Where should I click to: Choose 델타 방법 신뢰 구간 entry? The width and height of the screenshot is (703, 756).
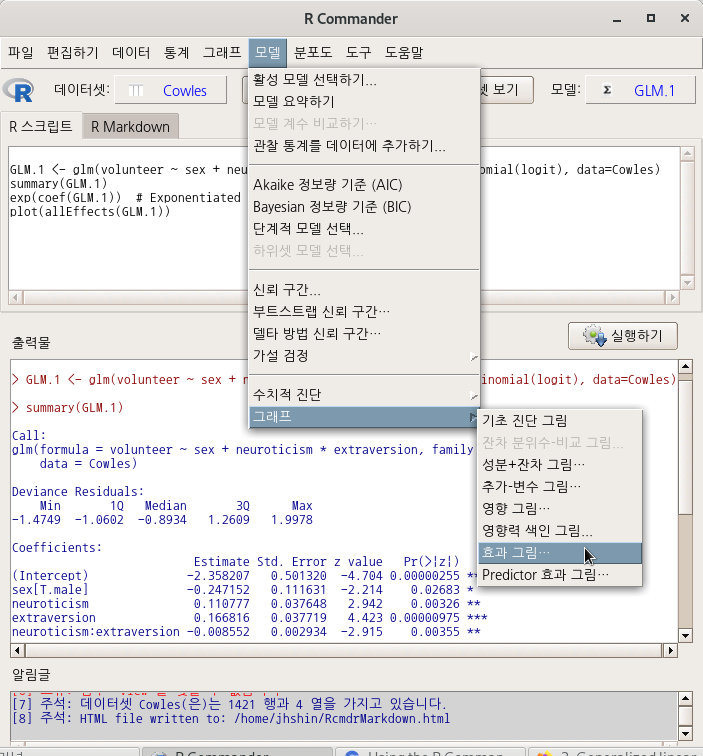(364, 334)
